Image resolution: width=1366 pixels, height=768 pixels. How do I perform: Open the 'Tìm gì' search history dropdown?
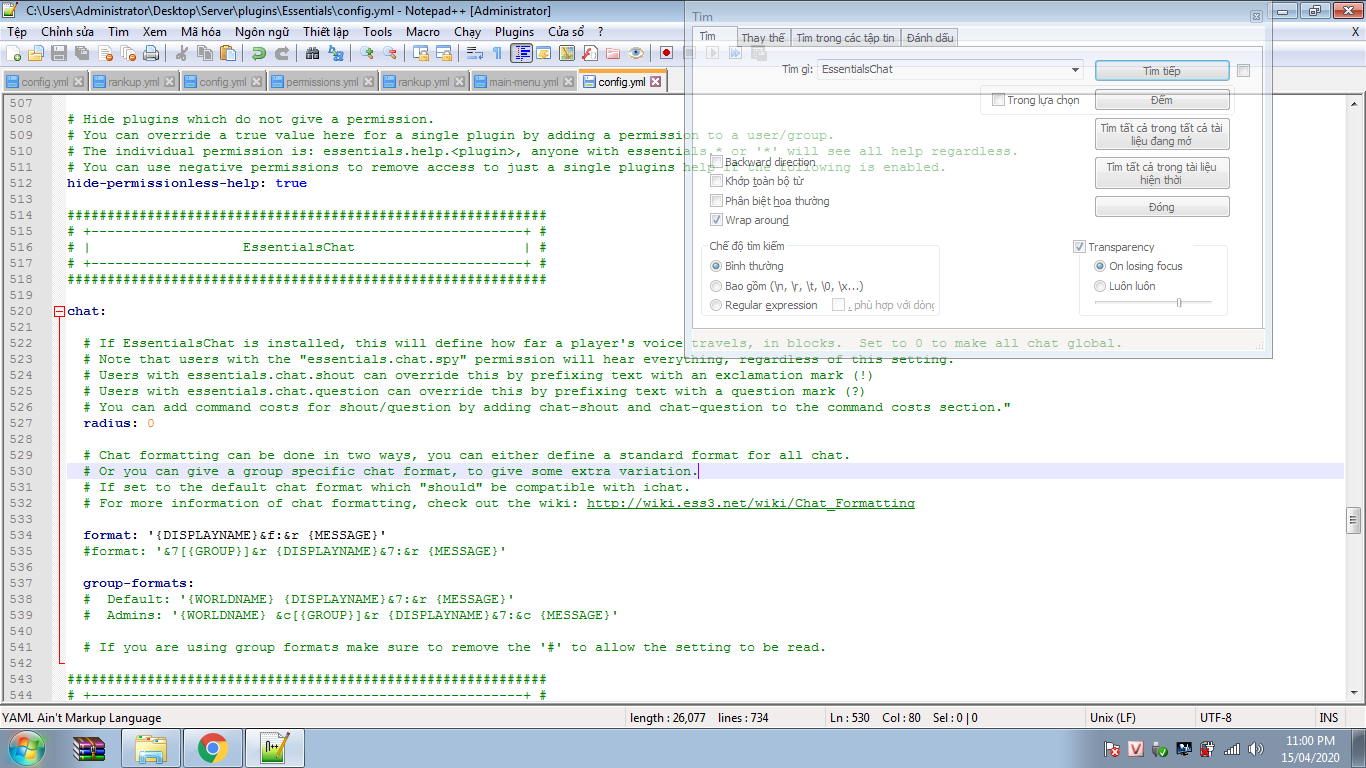(x=1075, y=70)
